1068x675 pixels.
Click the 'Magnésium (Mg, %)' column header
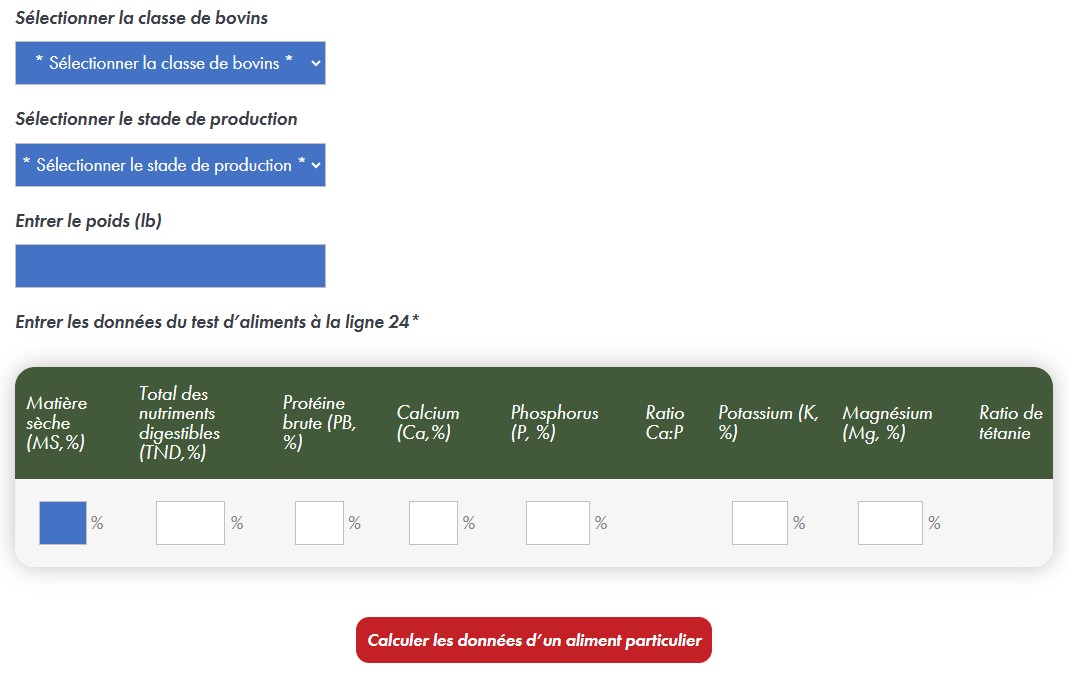pyautogui.click(x=887, y=423)
